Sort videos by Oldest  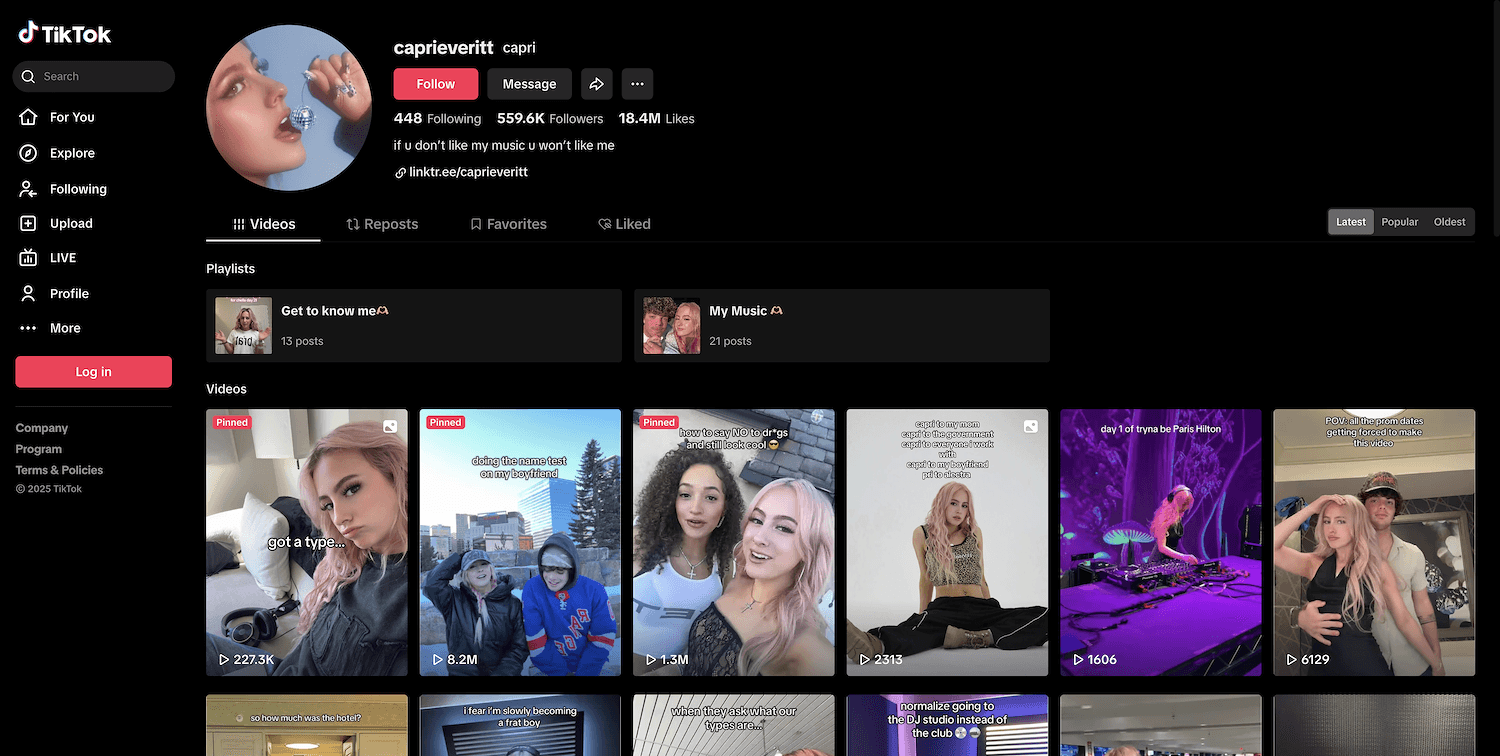(1449, 222)
